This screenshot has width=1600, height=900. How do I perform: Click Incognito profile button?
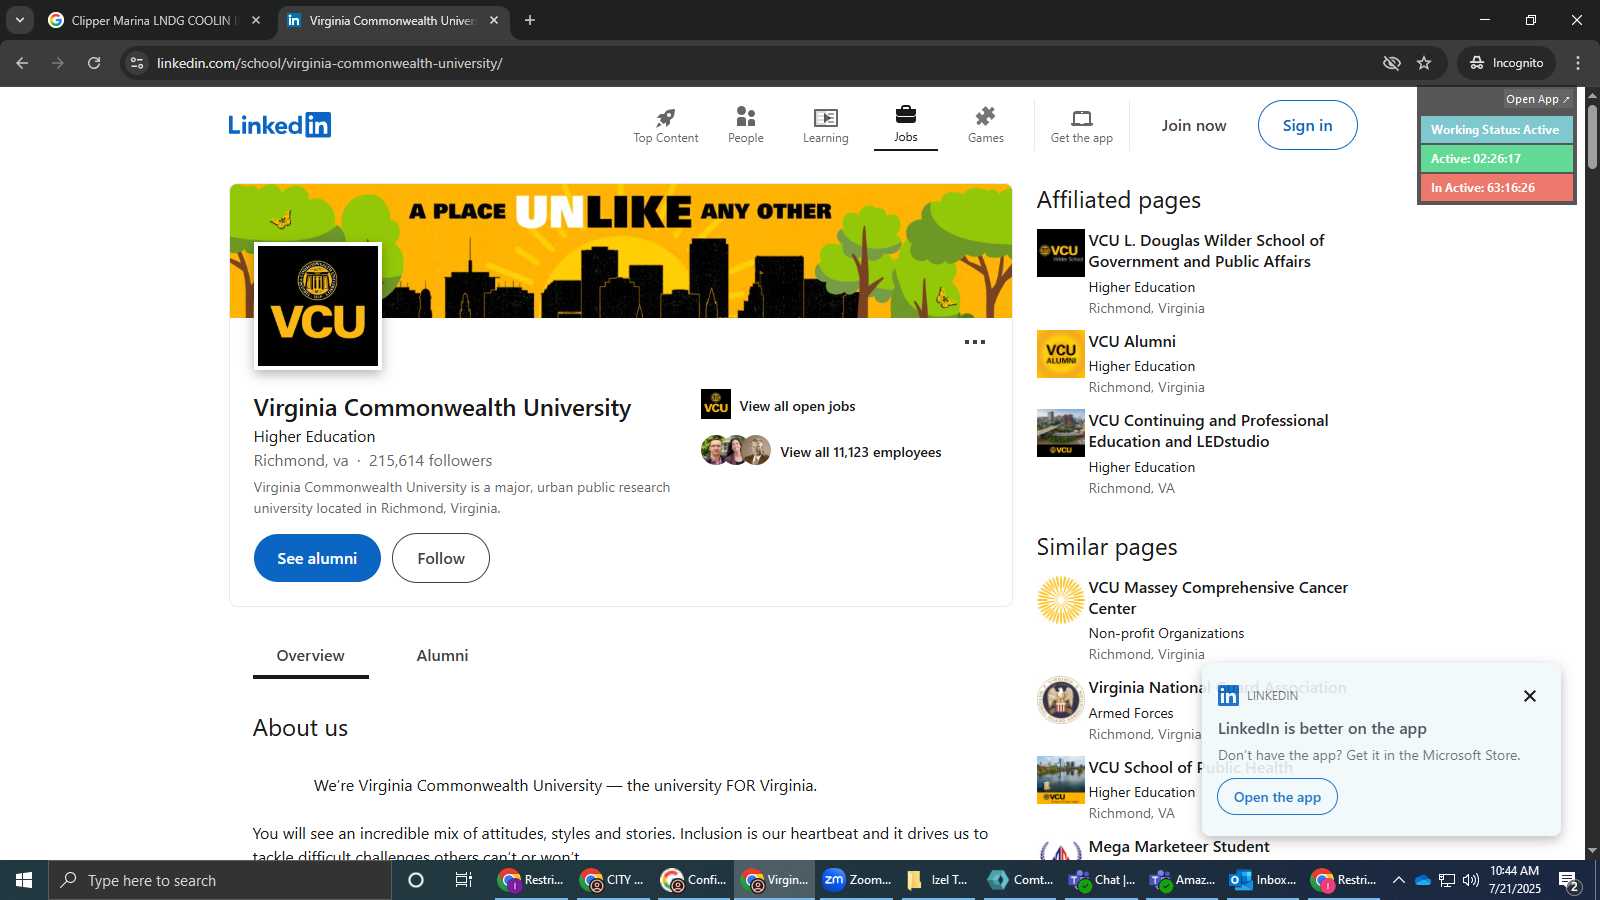tap(1506, 63)
